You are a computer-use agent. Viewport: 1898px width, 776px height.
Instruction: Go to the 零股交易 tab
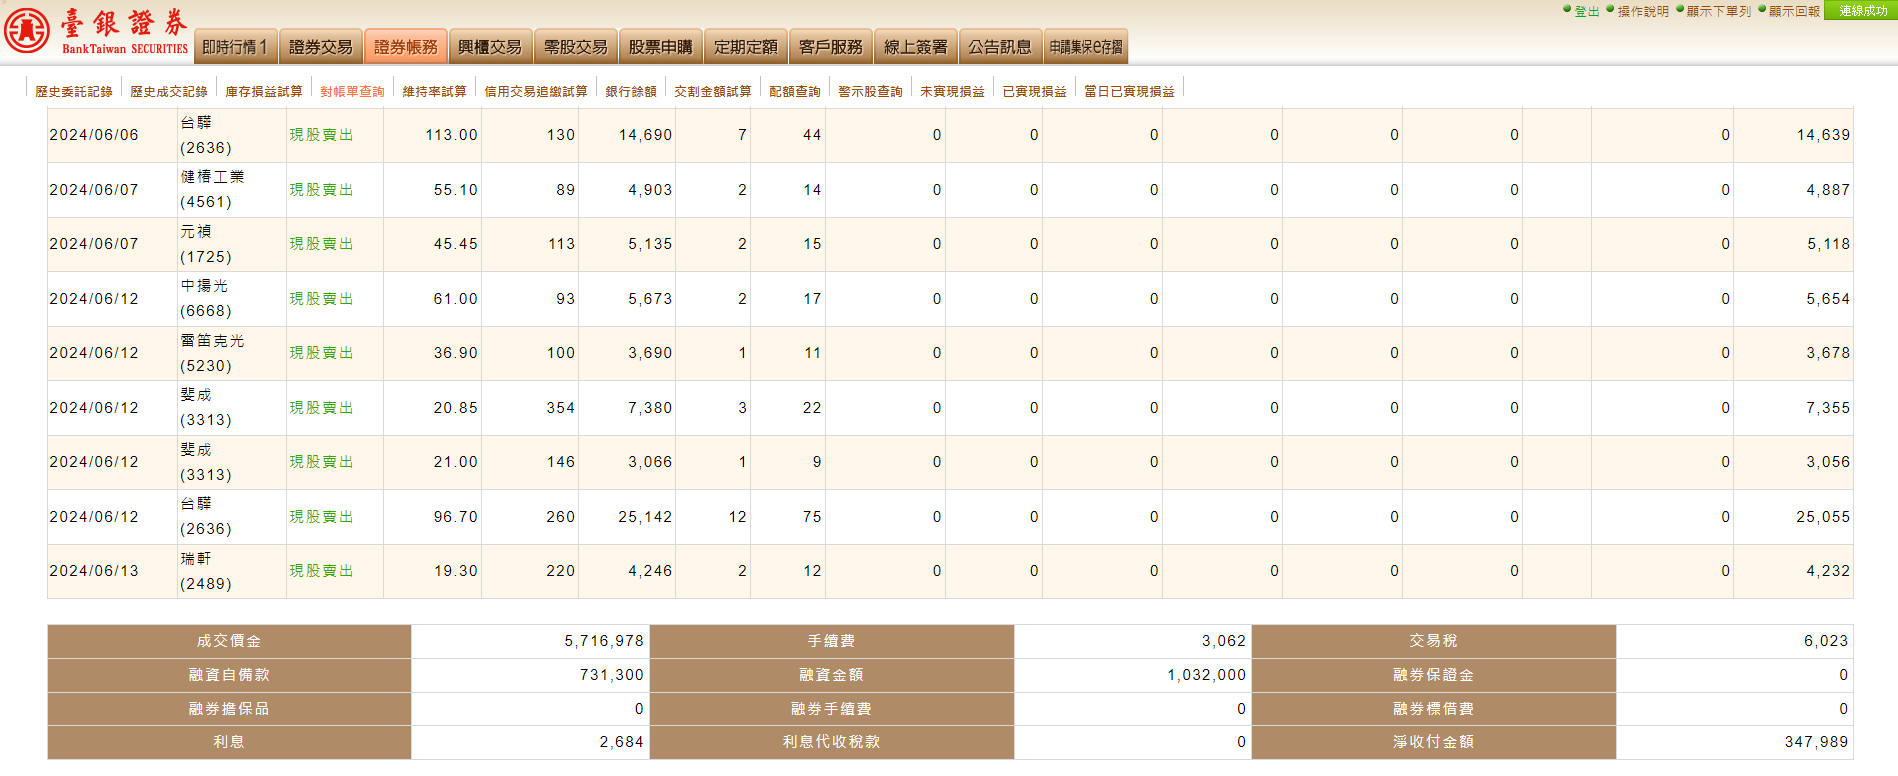pos(576,47)
